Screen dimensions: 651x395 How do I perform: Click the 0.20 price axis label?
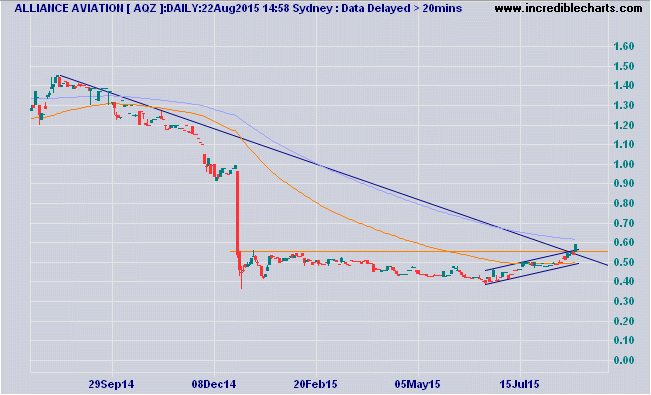[624, 321]
